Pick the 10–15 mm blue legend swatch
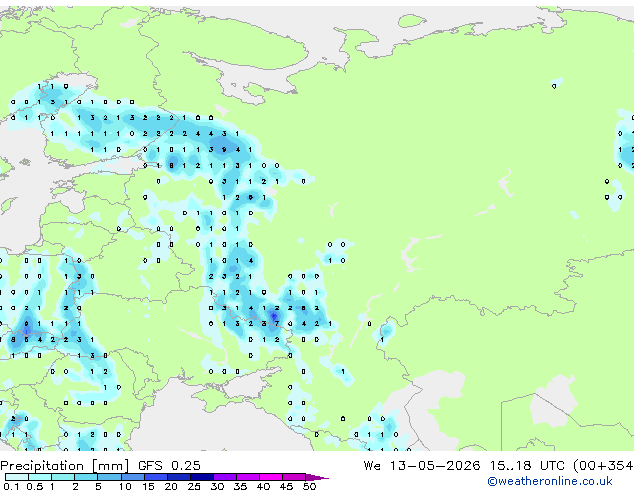 (133, 477)
